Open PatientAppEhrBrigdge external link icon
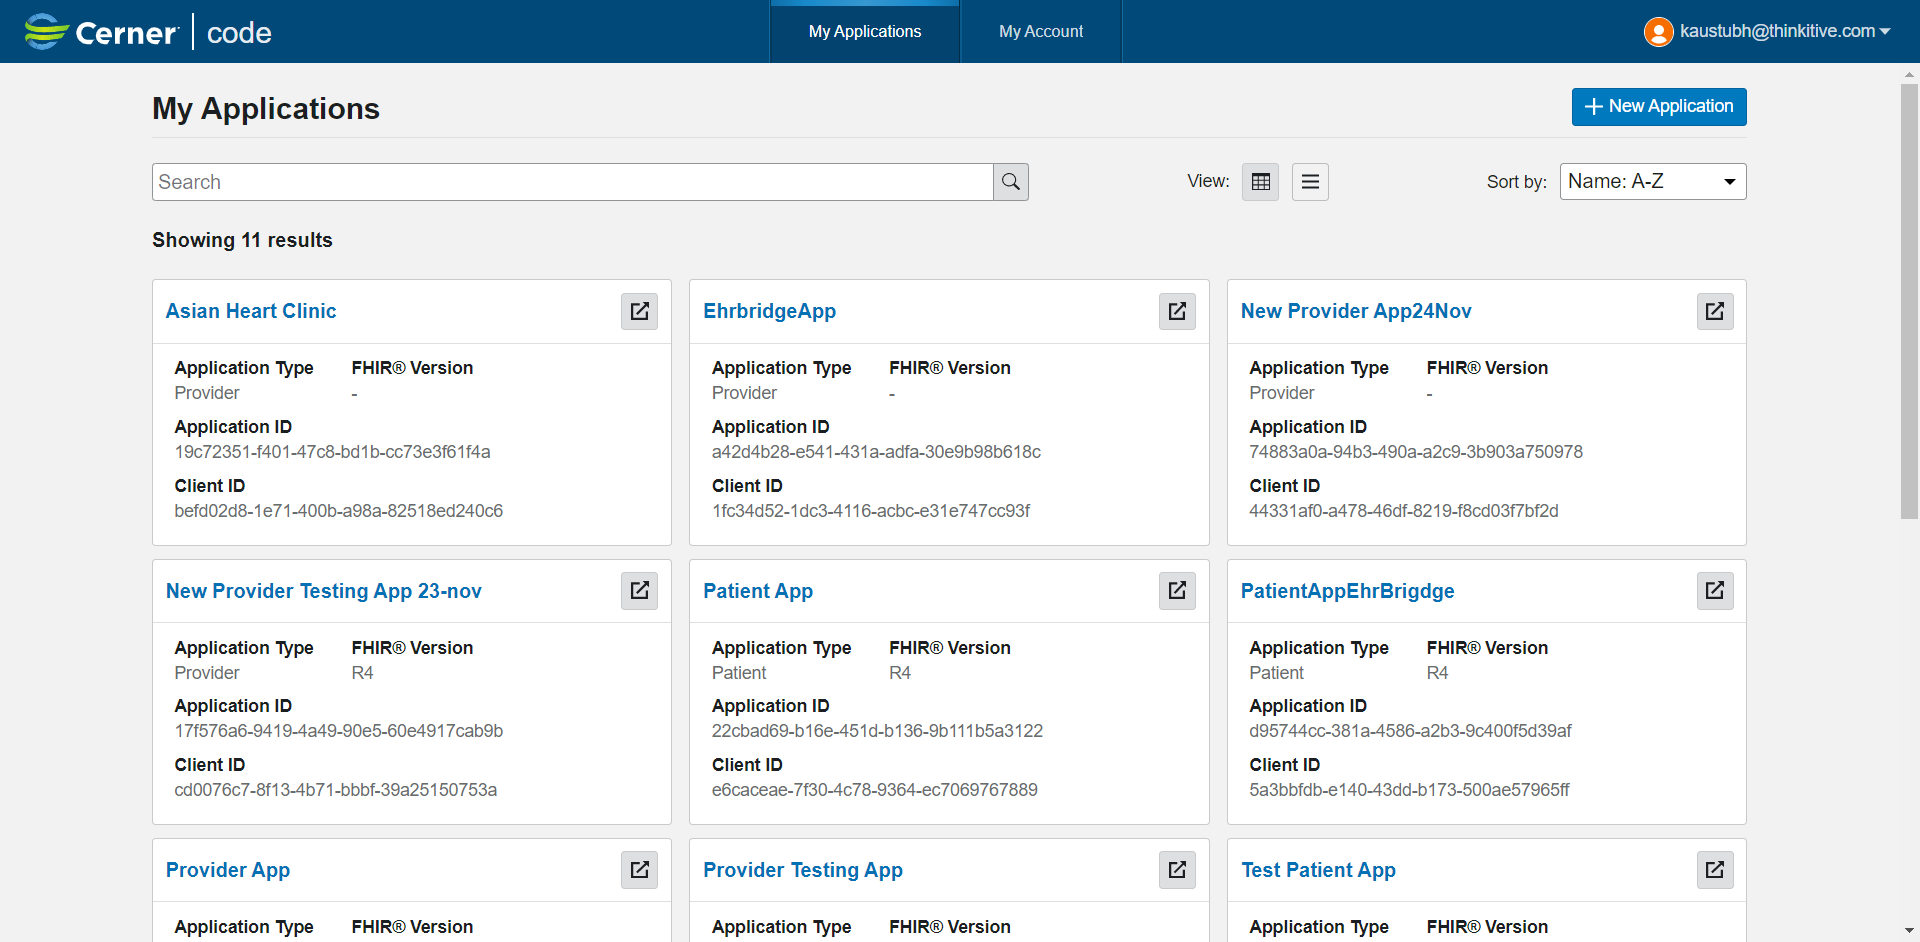This screenshot has height=942, width=1920. [x=1715, y=591]
